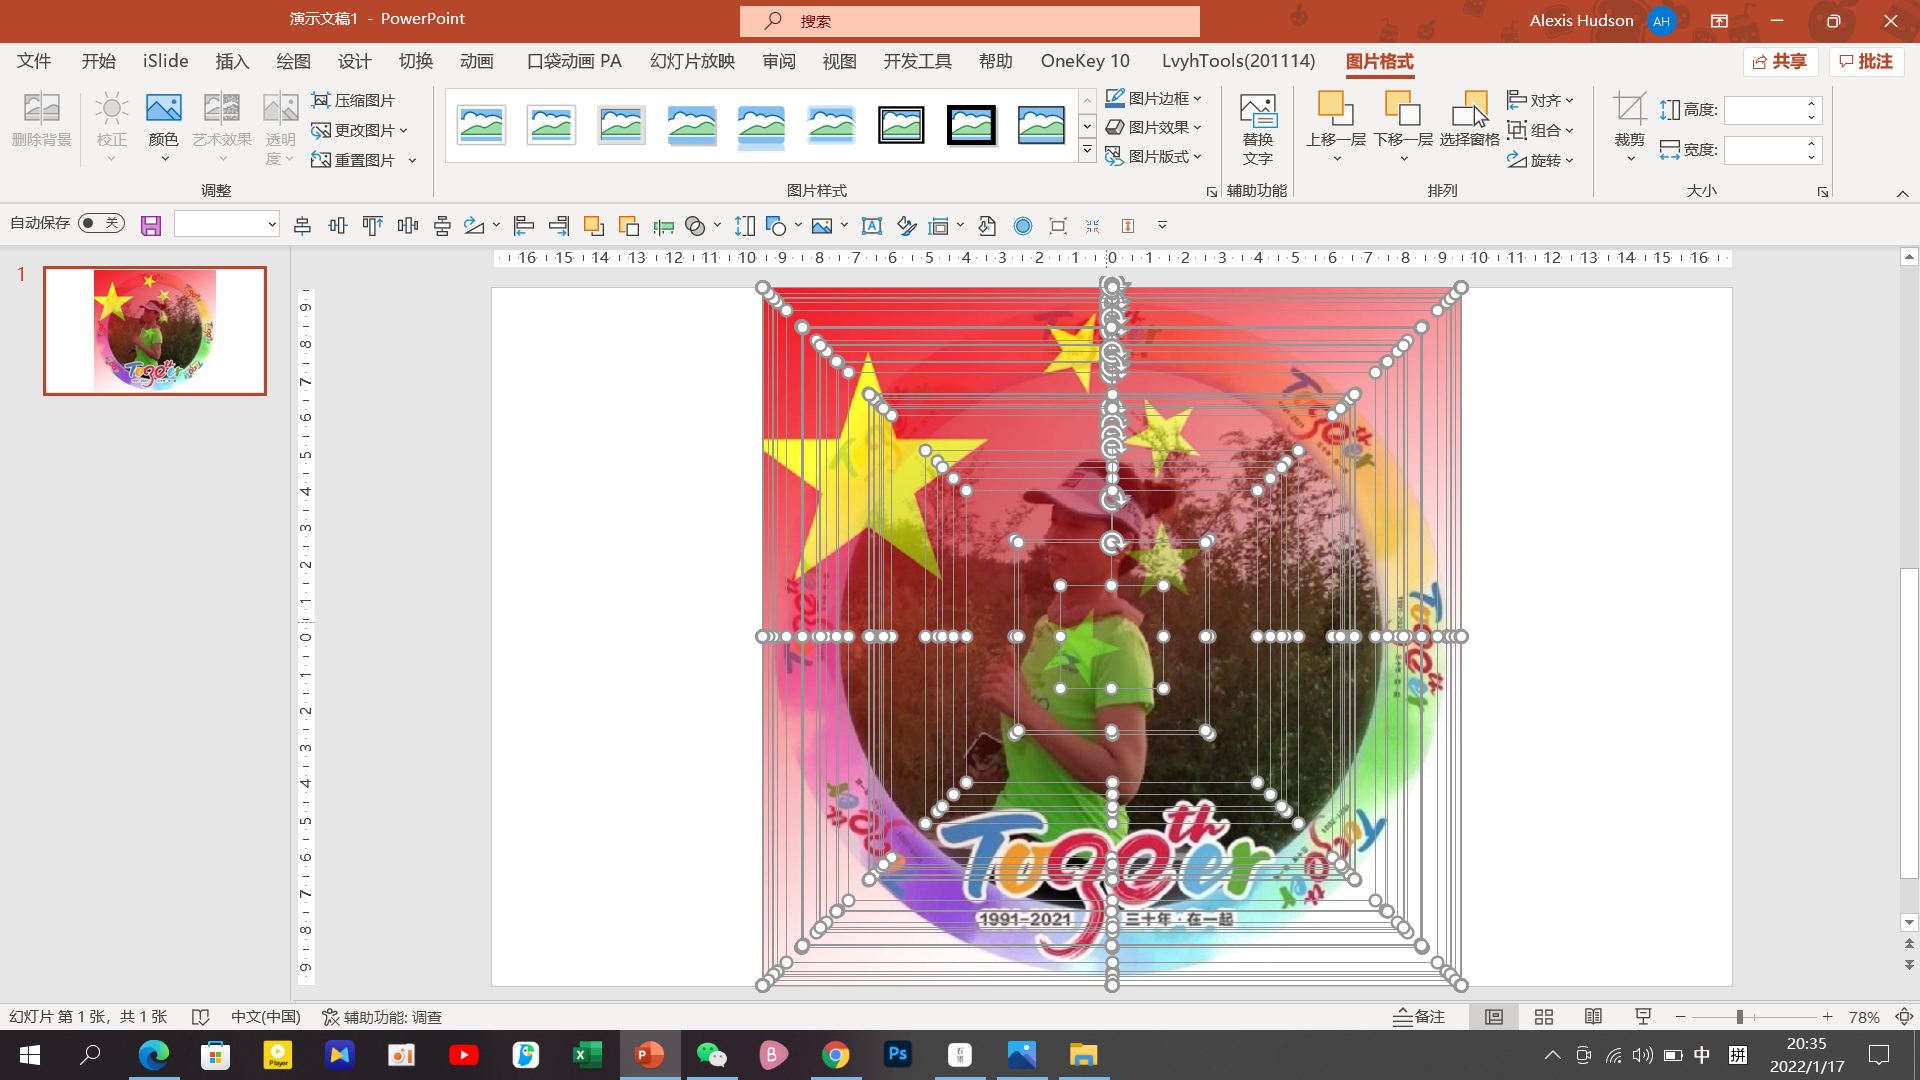Click the Share button
The width and height of the screenshot is (1920, 1080).
pyautogui.click(x=1780, y=61)
